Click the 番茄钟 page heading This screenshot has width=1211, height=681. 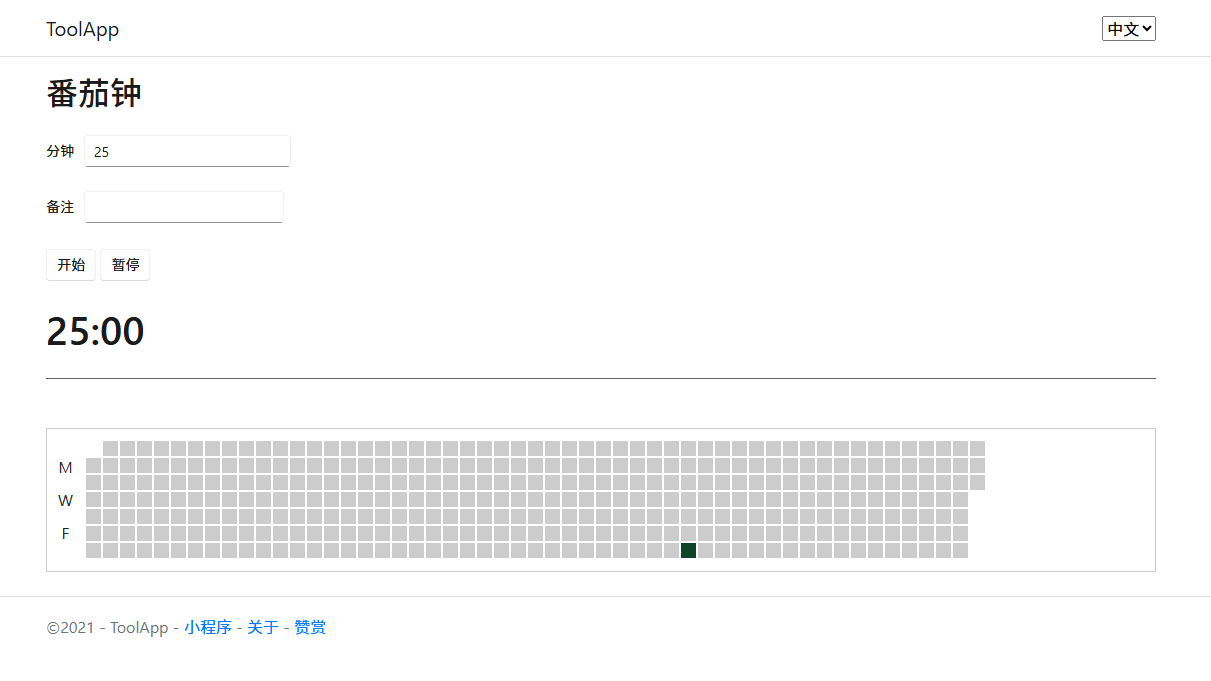pos(94,94)
